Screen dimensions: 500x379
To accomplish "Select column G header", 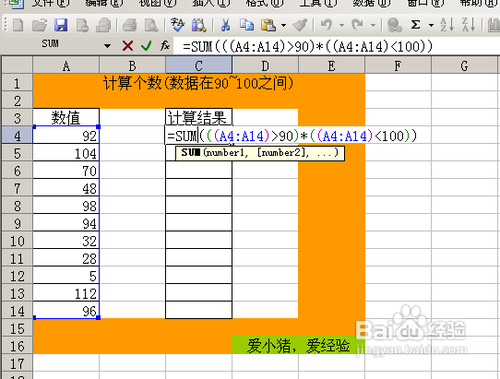I will (x=464, y=66).
